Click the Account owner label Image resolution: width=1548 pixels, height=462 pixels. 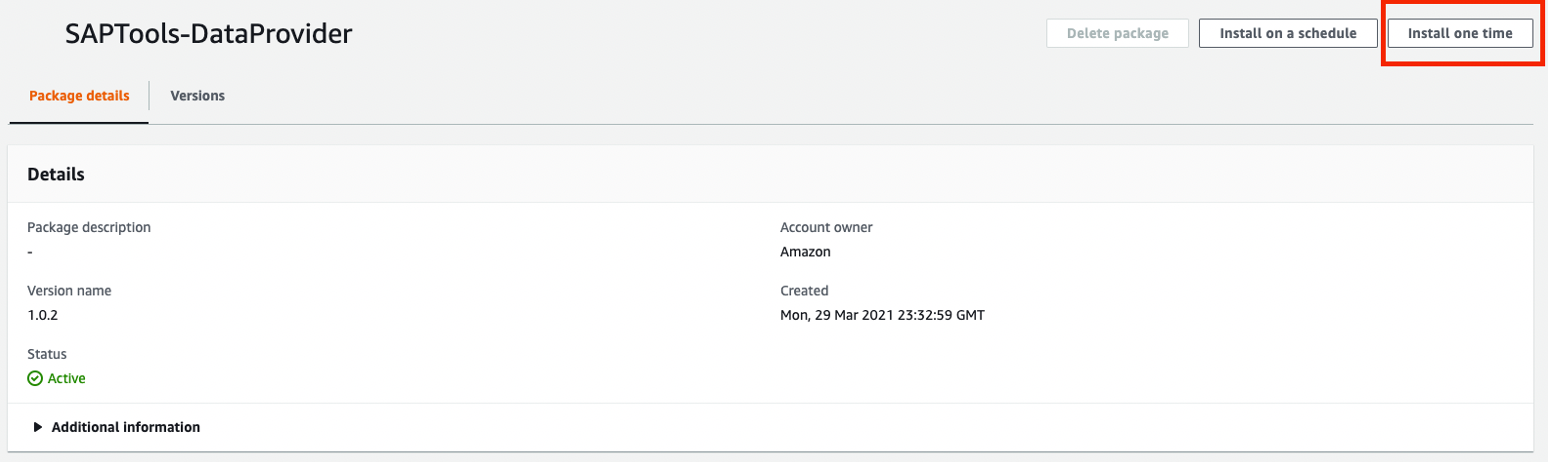click(x=826, y=227)
